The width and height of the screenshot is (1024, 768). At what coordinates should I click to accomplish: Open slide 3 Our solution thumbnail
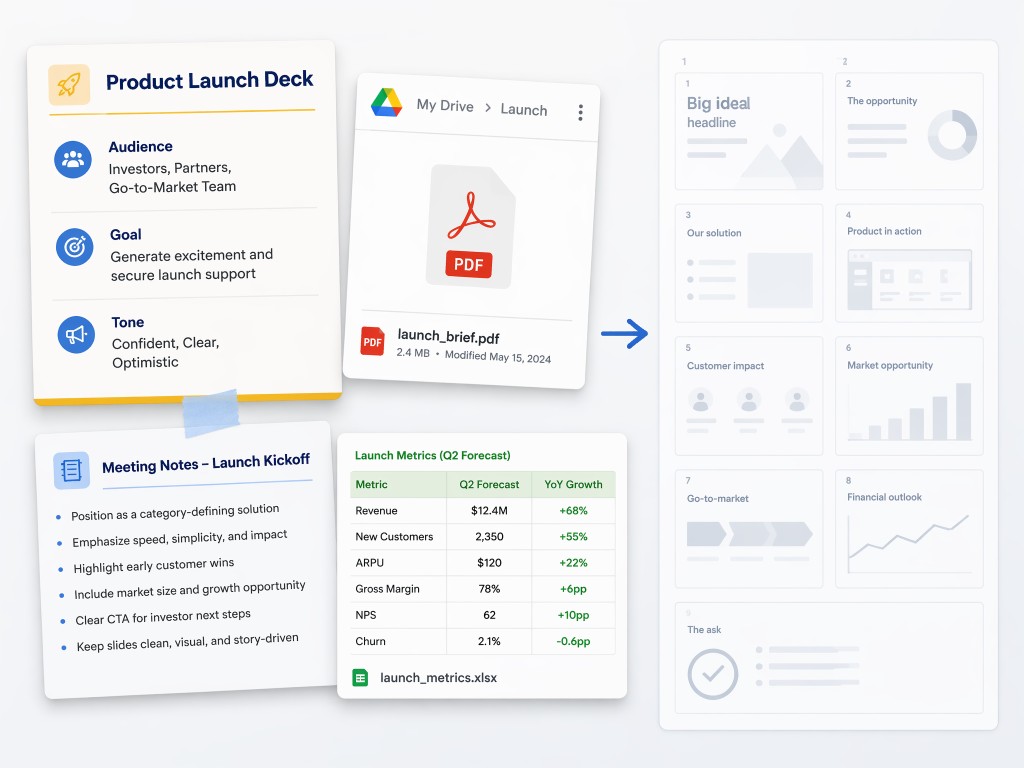click(x=749, y=263)
